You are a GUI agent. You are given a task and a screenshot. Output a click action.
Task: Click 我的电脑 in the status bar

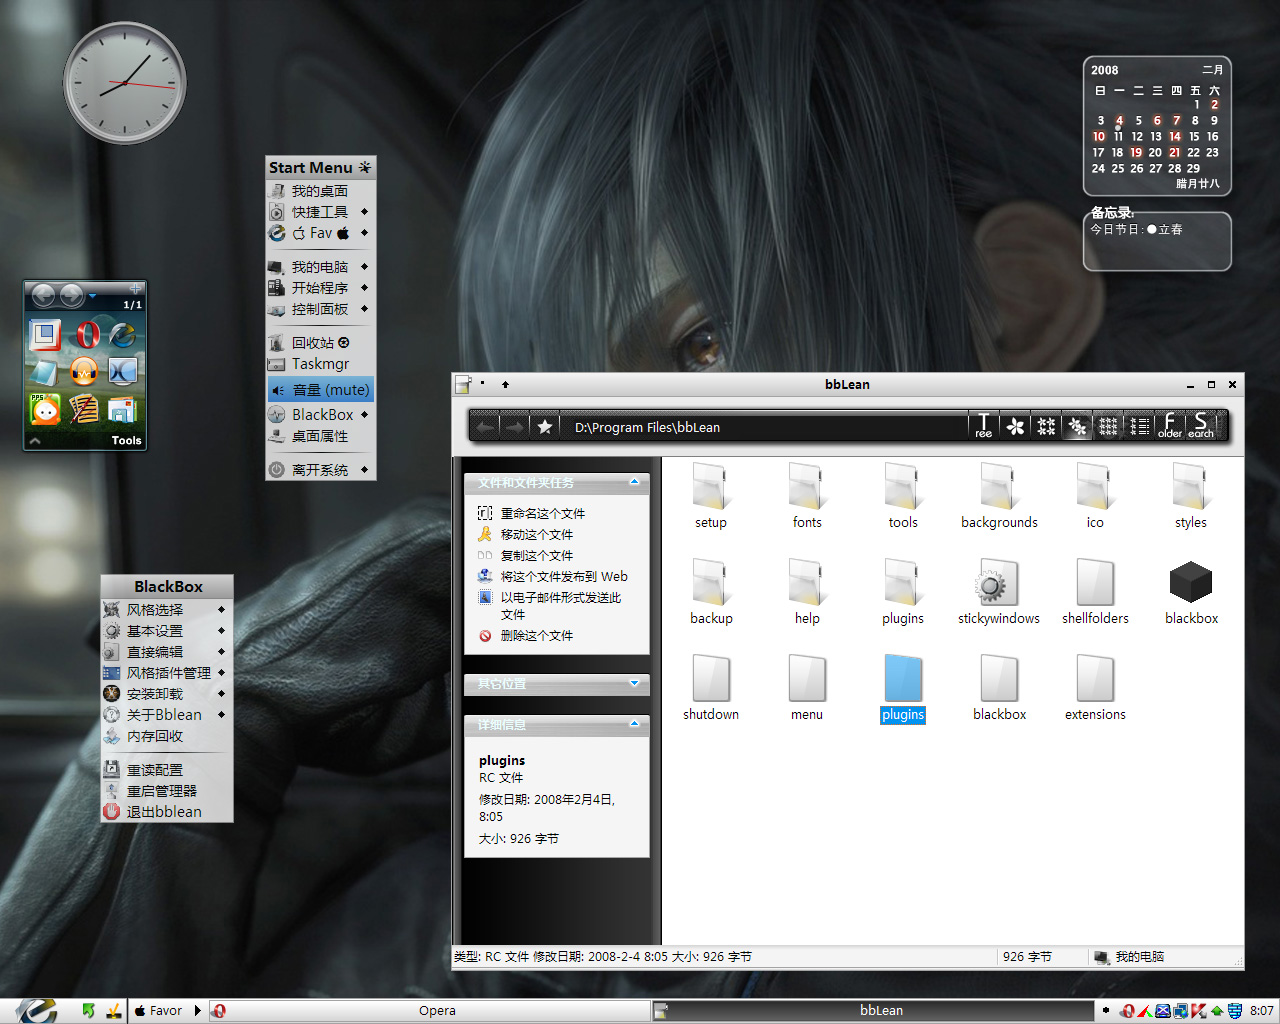1139,957
